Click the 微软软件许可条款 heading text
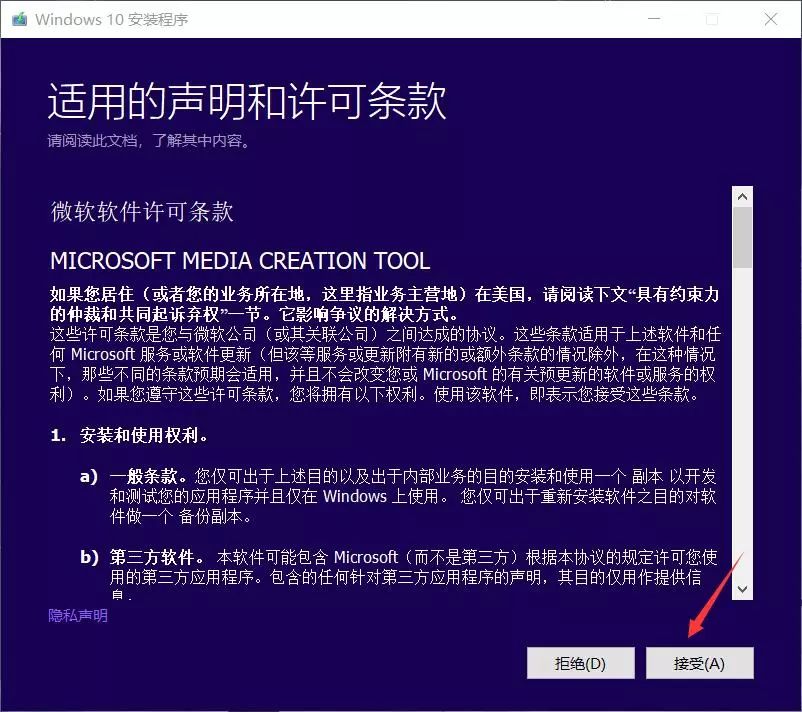The width and height of the screenshot is (802, 712). [140, 212]
